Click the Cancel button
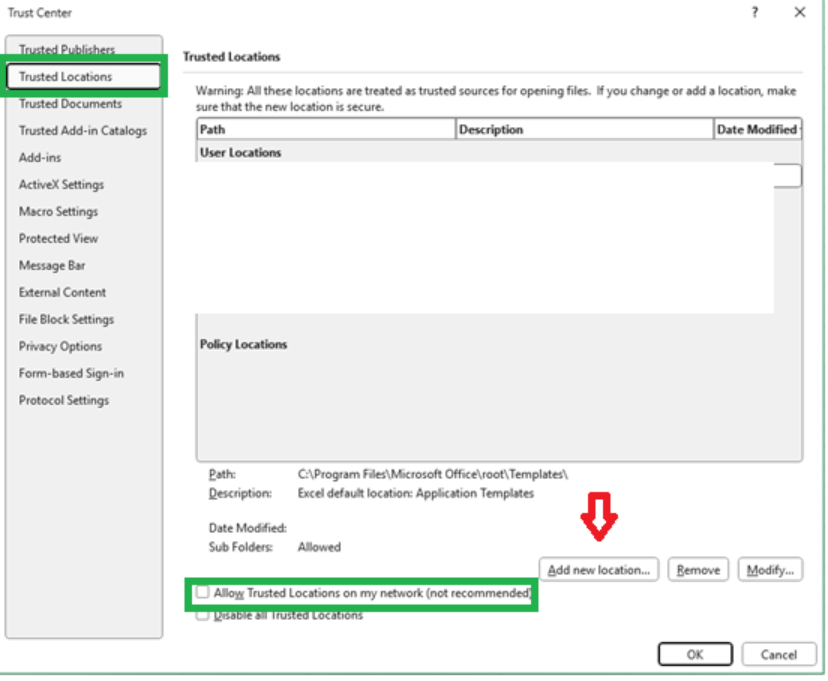 point(778,654)
